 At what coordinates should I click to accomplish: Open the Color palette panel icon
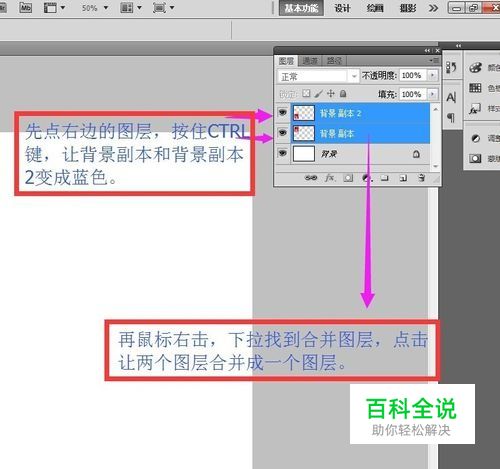[475, 67]
